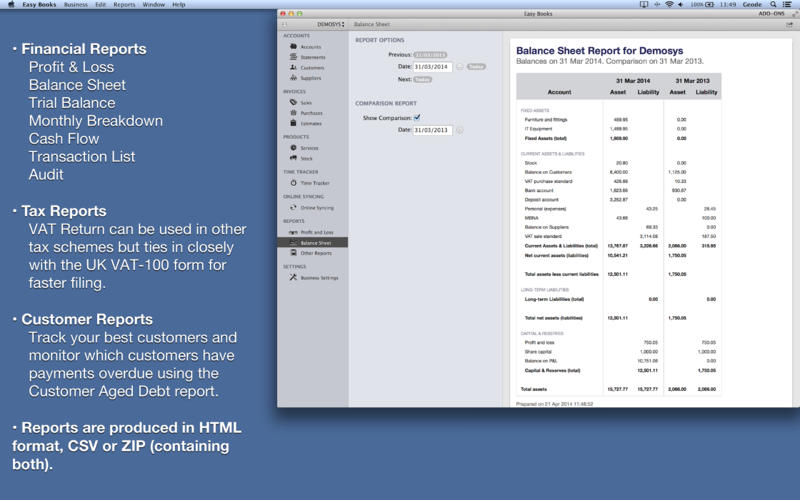Screen dimensions: 800x500
Task: Click the Balance on Customers row
Action: pos(619,172)
